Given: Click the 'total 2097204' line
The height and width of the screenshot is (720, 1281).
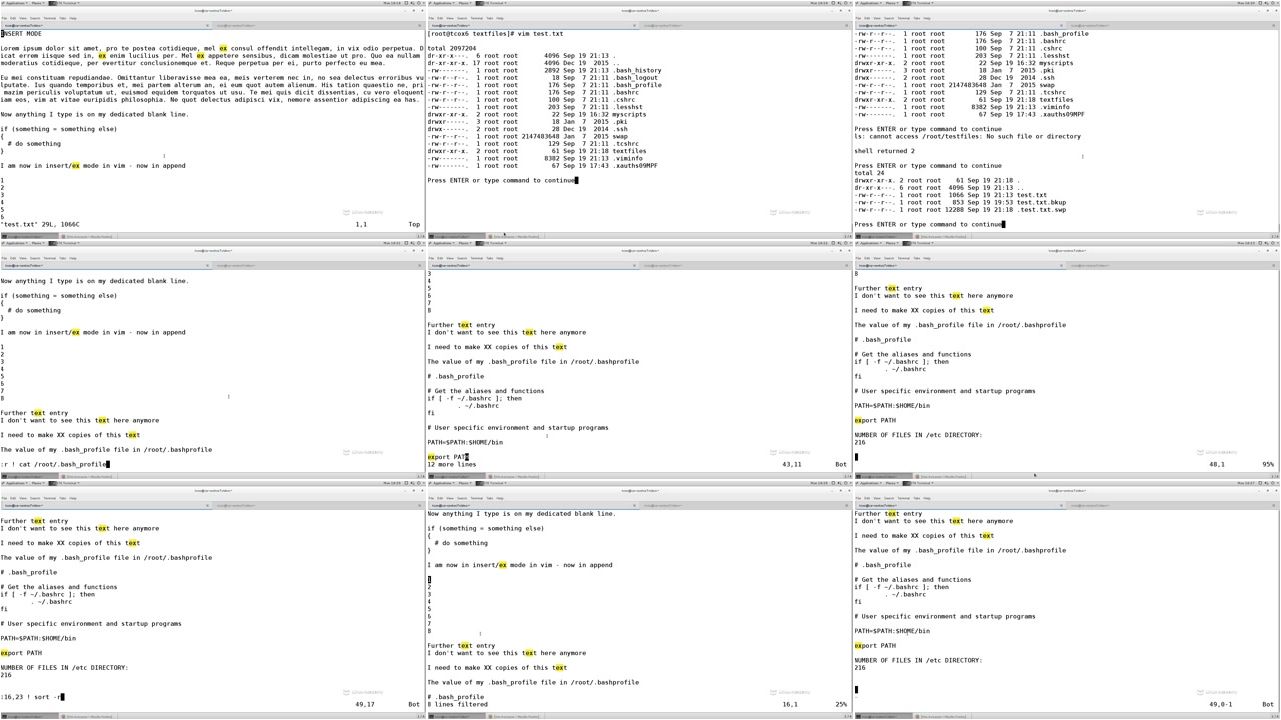Looking at the screenshot, I should pyautogui.click(x=452, y=48).
